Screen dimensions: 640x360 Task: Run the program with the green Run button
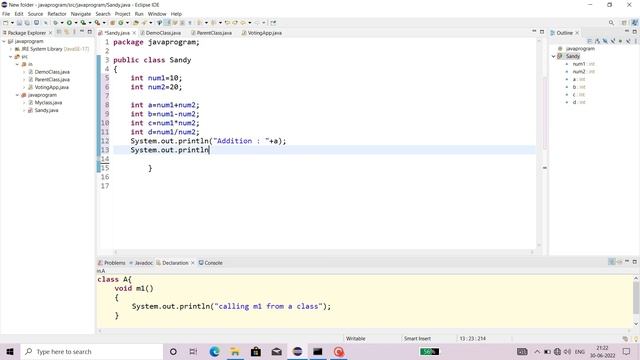(69, 23)
